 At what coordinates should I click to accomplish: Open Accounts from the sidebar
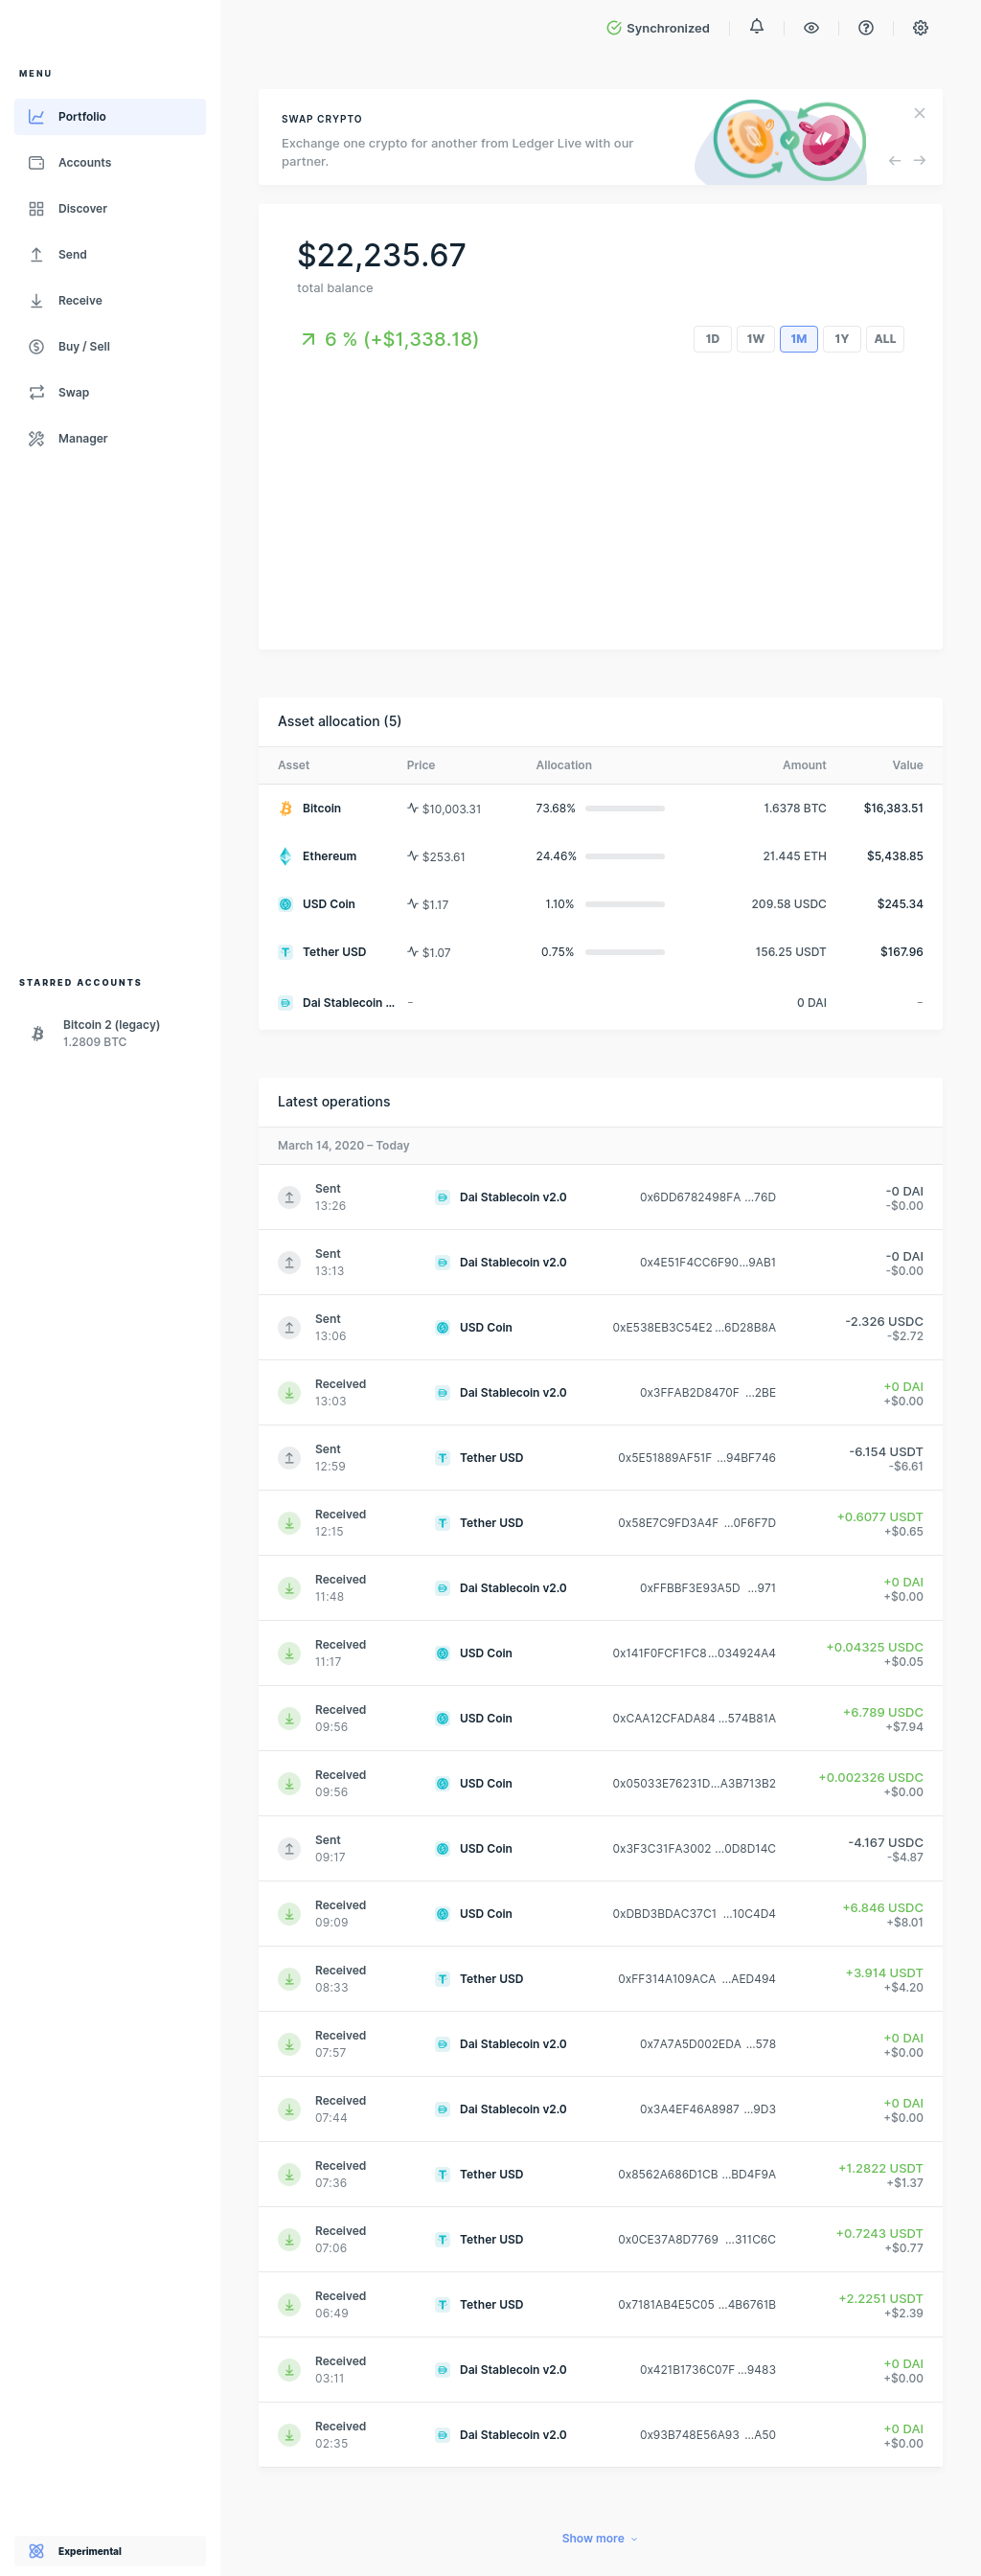(110, 163)
